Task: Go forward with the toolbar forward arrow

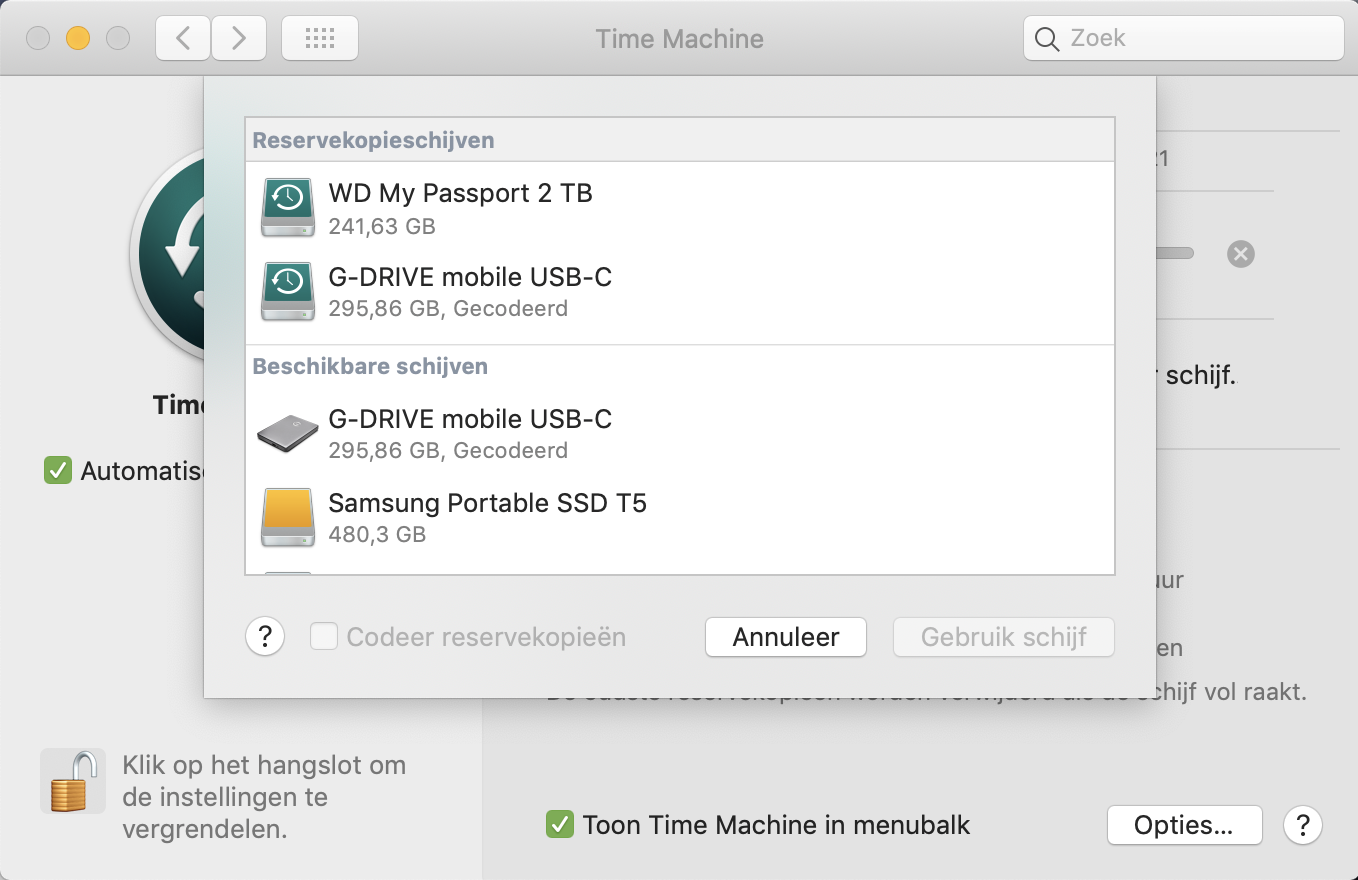Action: click(239, 38)
